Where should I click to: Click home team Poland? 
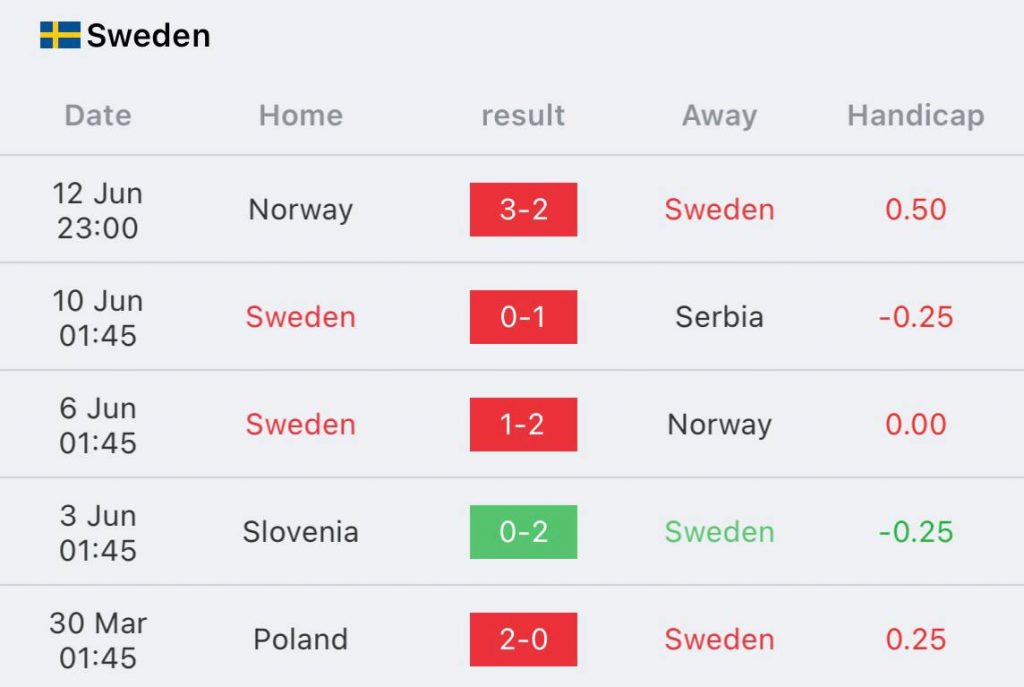[300, 639]
